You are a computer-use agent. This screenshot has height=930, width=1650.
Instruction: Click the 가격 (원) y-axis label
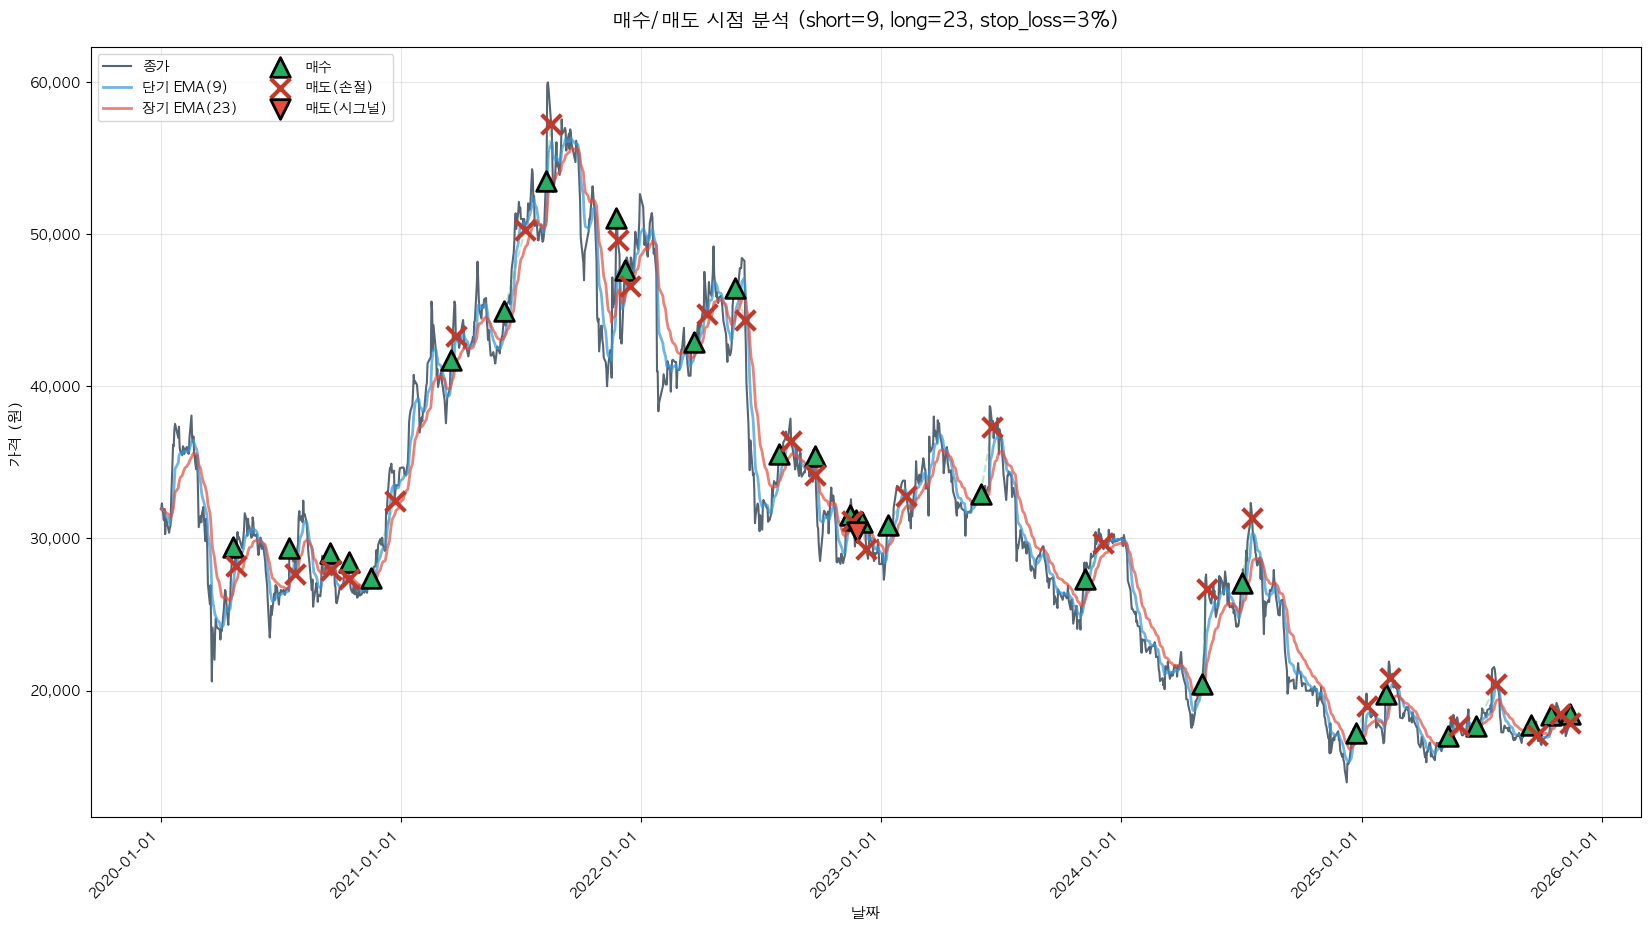(x=14, y=434)
